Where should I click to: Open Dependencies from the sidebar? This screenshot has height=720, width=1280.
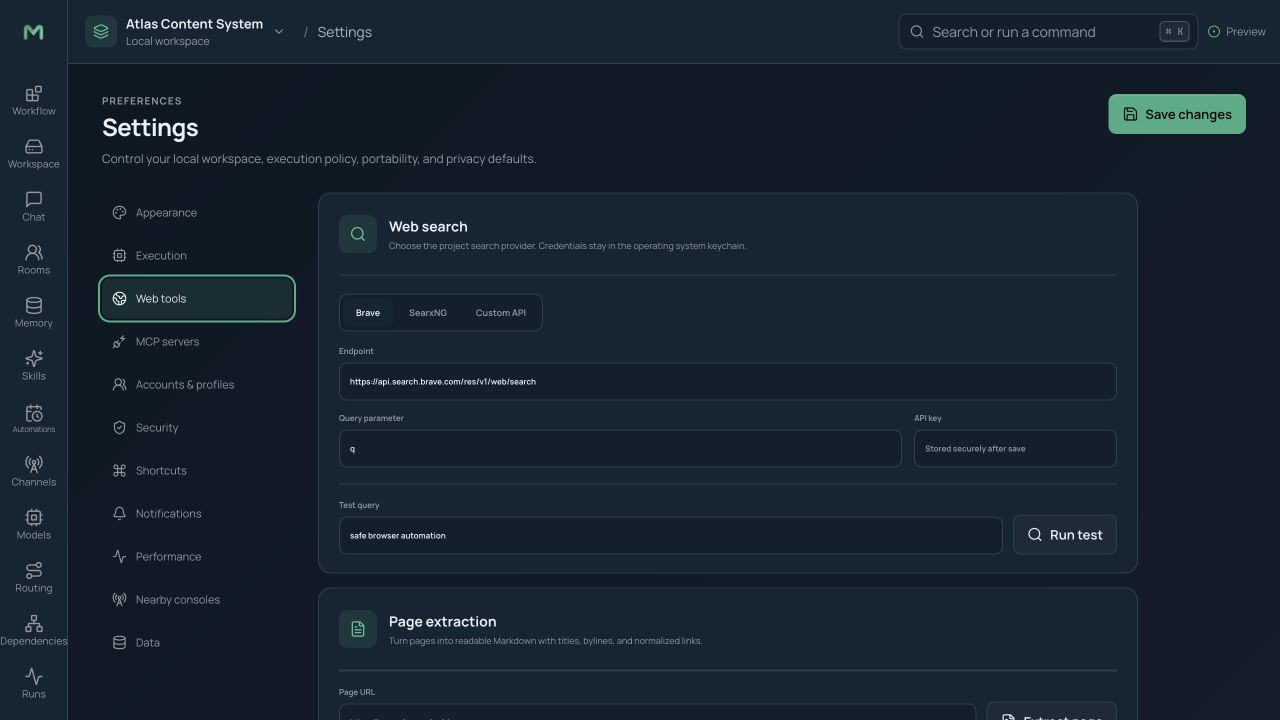click(x=33, y=630)
